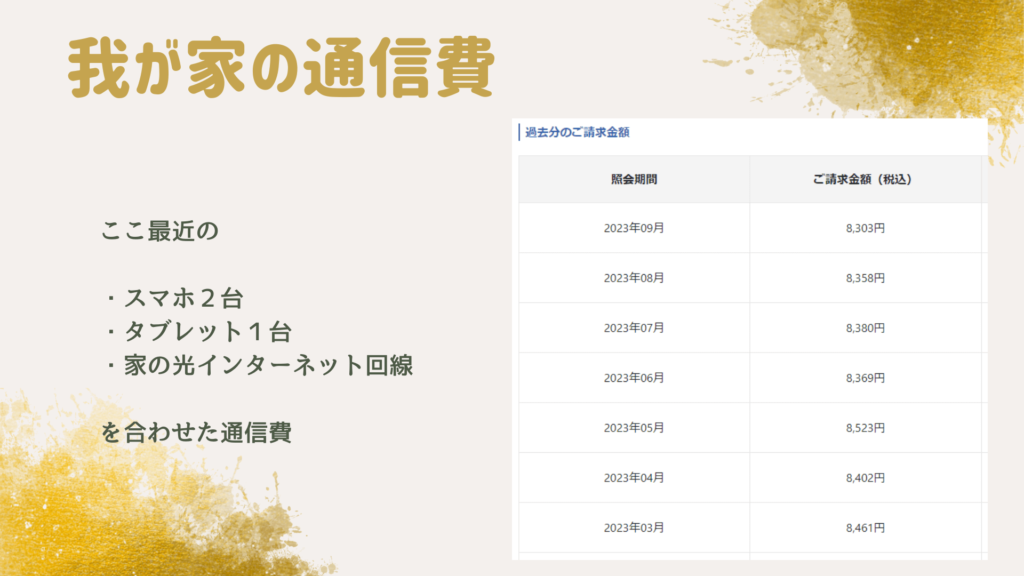Screen dimensions: 1024x576
Task: Click the text ここ最近の
Action: (x=159, y=231)
